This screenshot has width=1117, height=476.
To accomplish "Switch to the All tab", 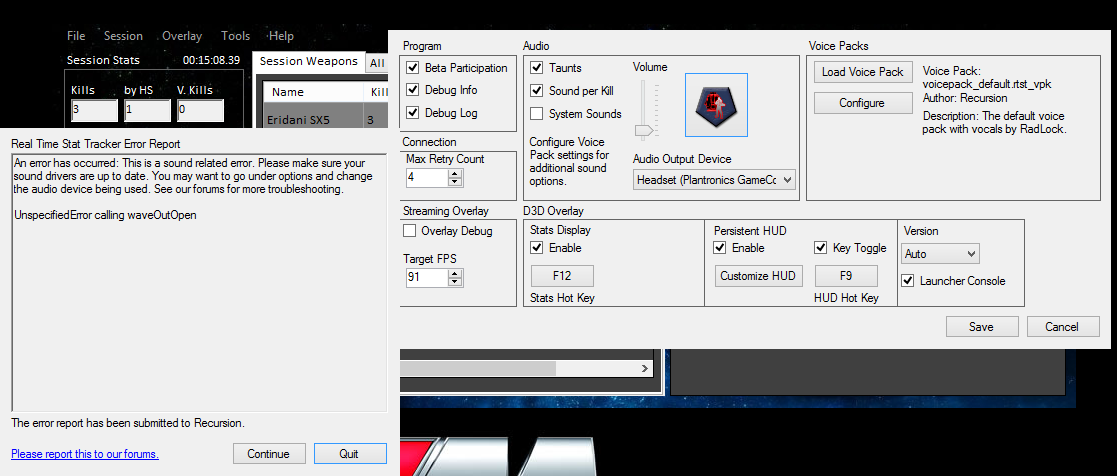I will pyautogui.click(x=377, y=63).
